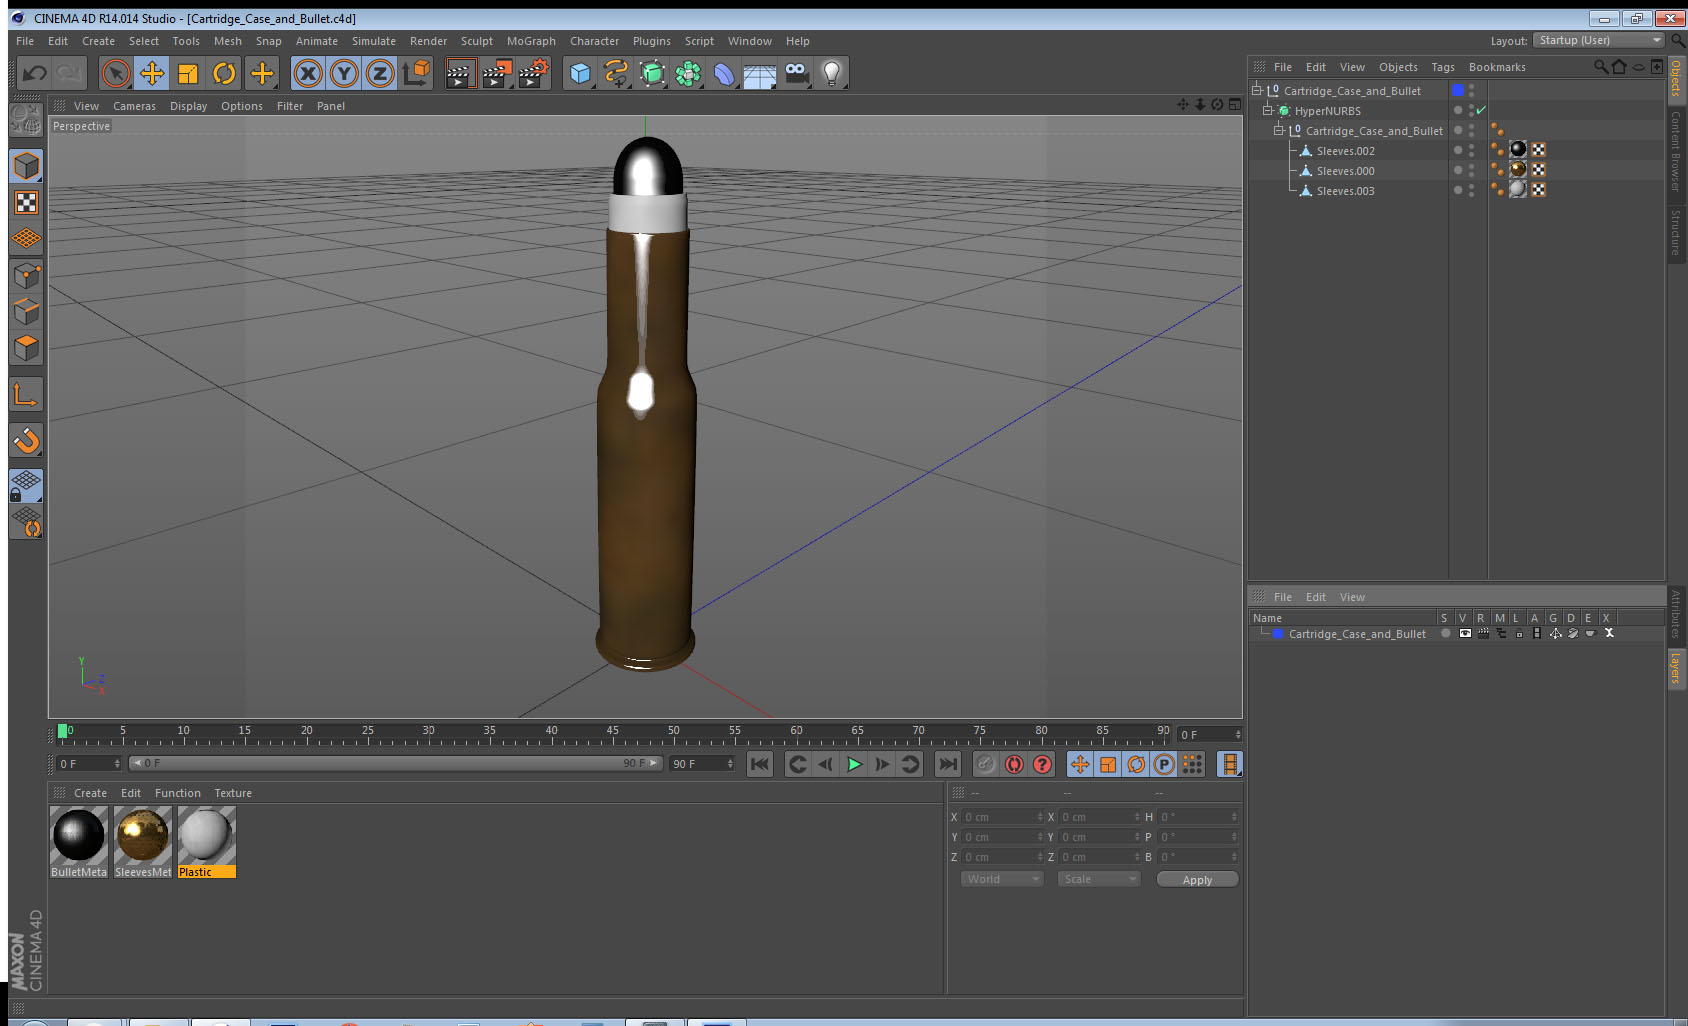Play animation forward
The height and width of the screenshot is (1026, 1688).
[x=854, y=764]
